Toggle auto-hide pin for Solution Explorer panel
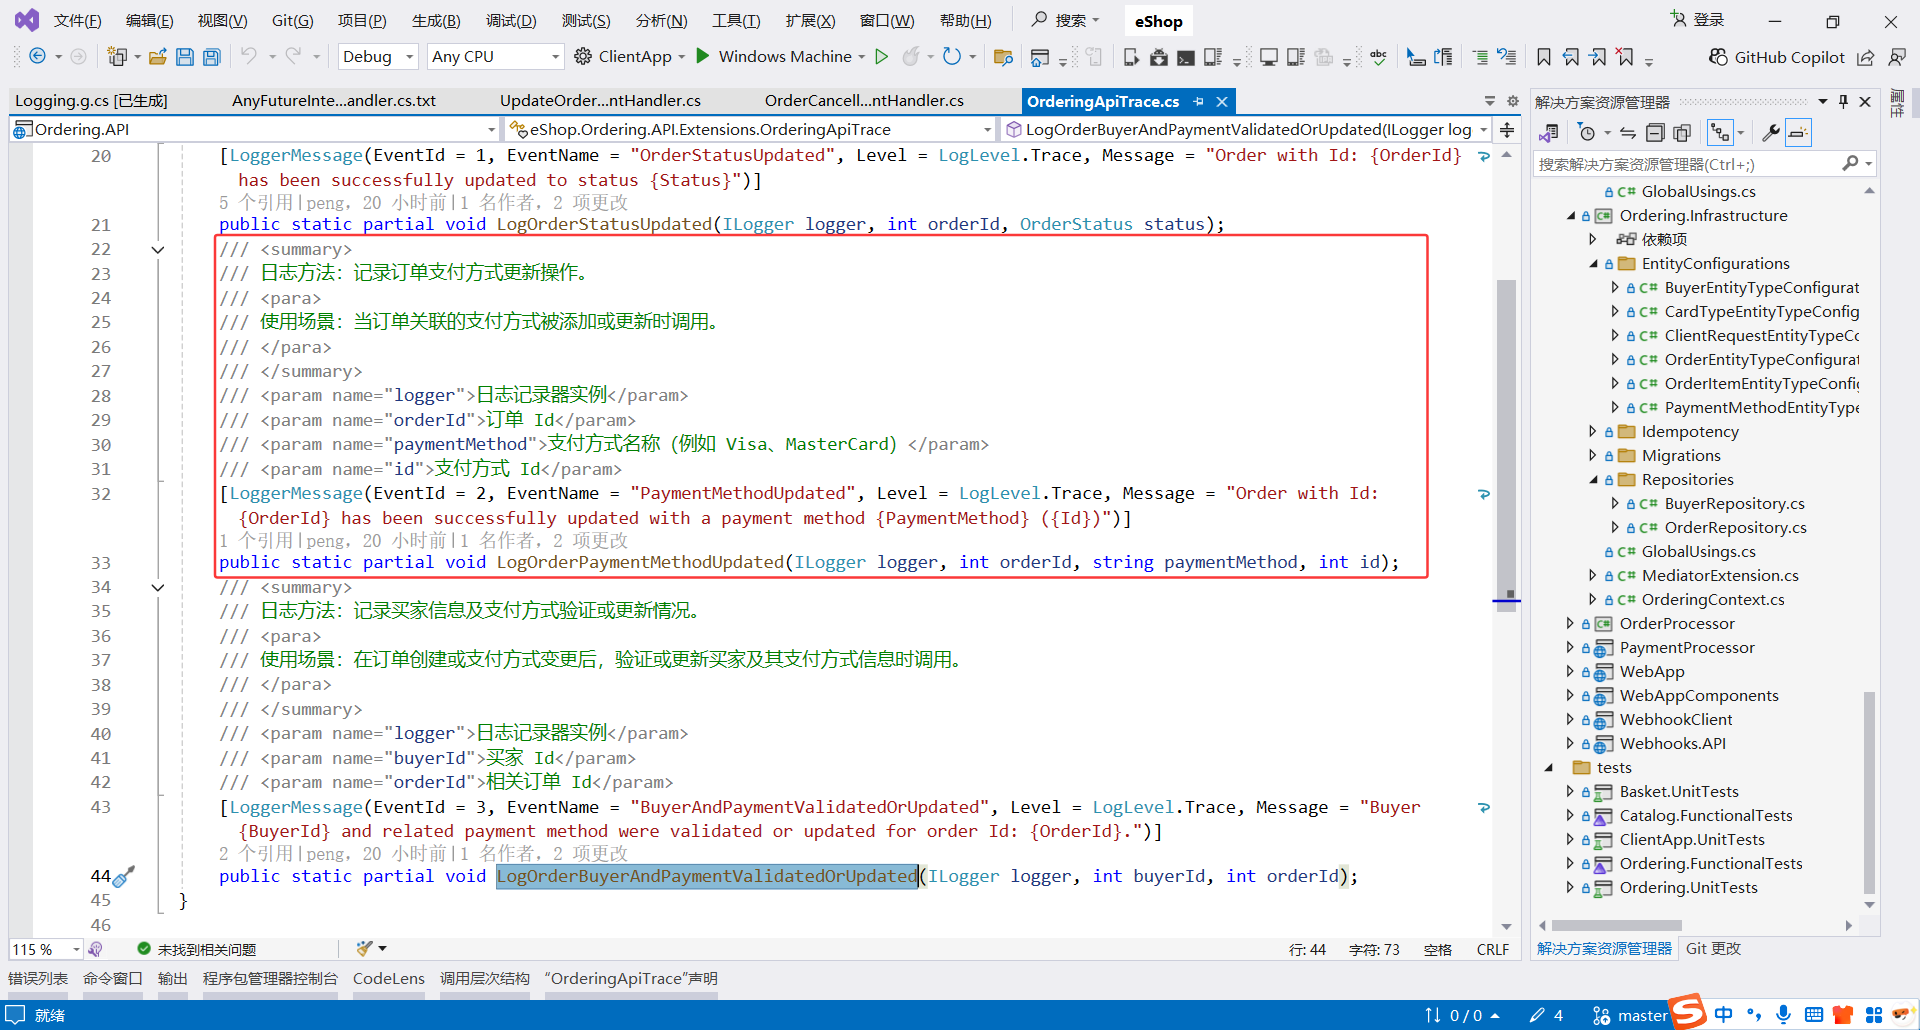 click(x=1843, y=102)
